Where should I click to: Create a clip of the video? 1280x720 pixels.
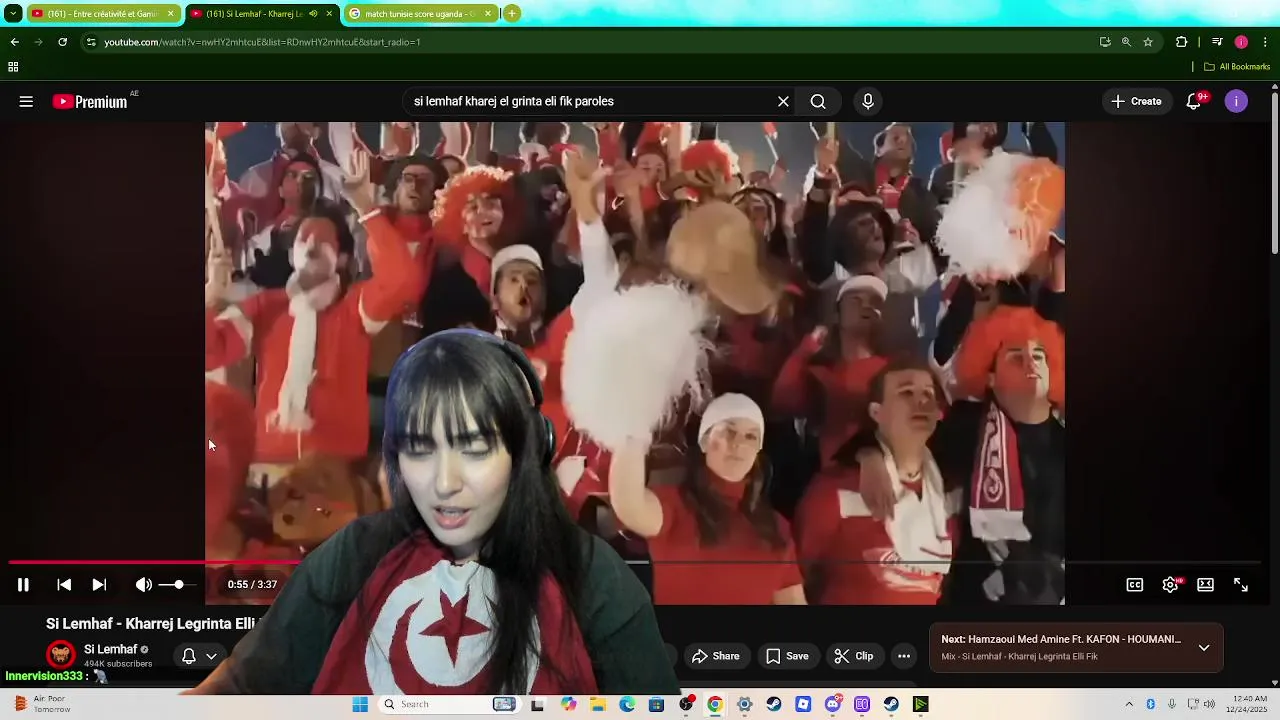pos(854,656)
